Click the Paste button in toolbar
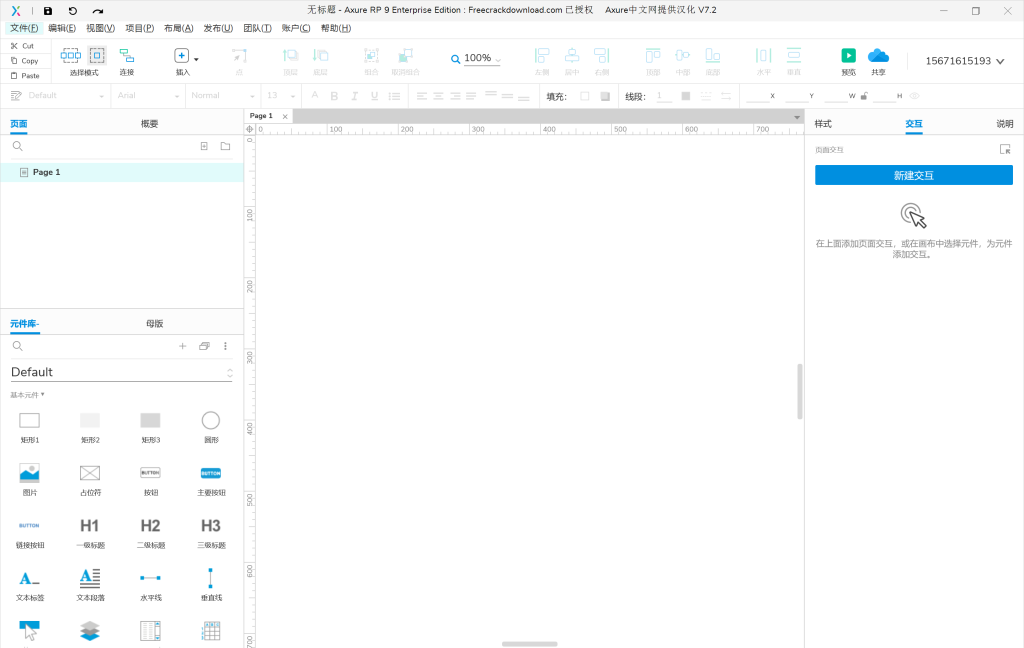This screenshot has height=648, width=1024. pos(24,75)
